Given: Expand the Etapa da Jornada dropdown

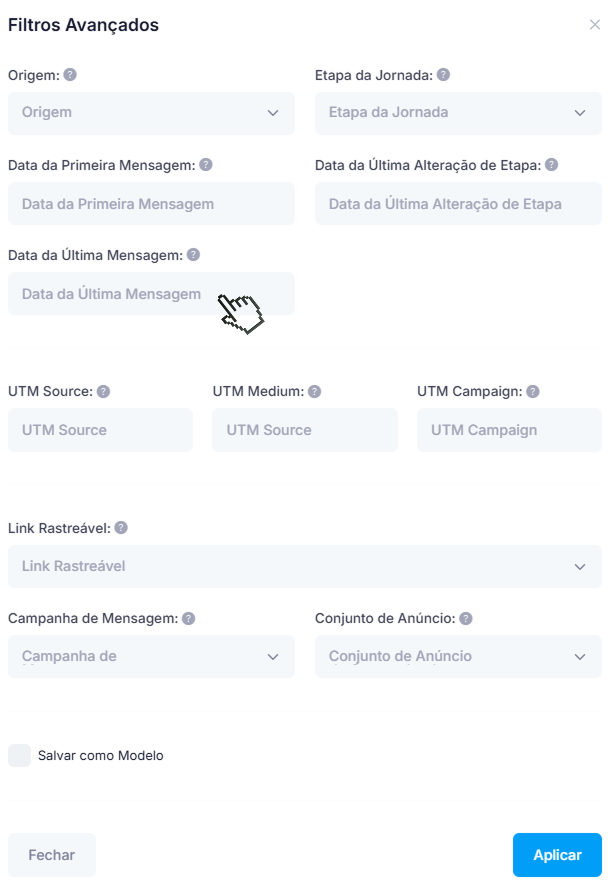Looking at the screenshot, I should pyautogui.click(x=458, y=113).
